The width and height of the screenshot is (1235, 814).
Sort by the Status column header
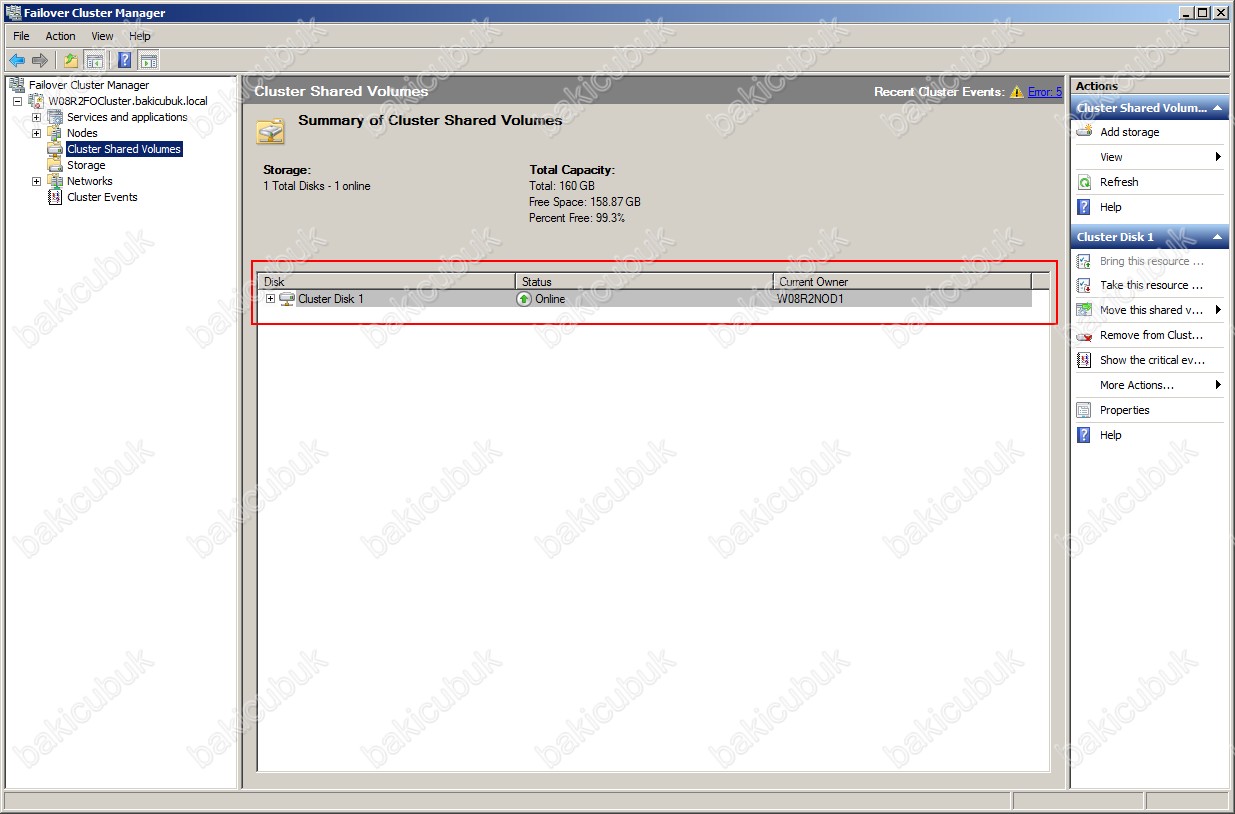pos(644,282)
